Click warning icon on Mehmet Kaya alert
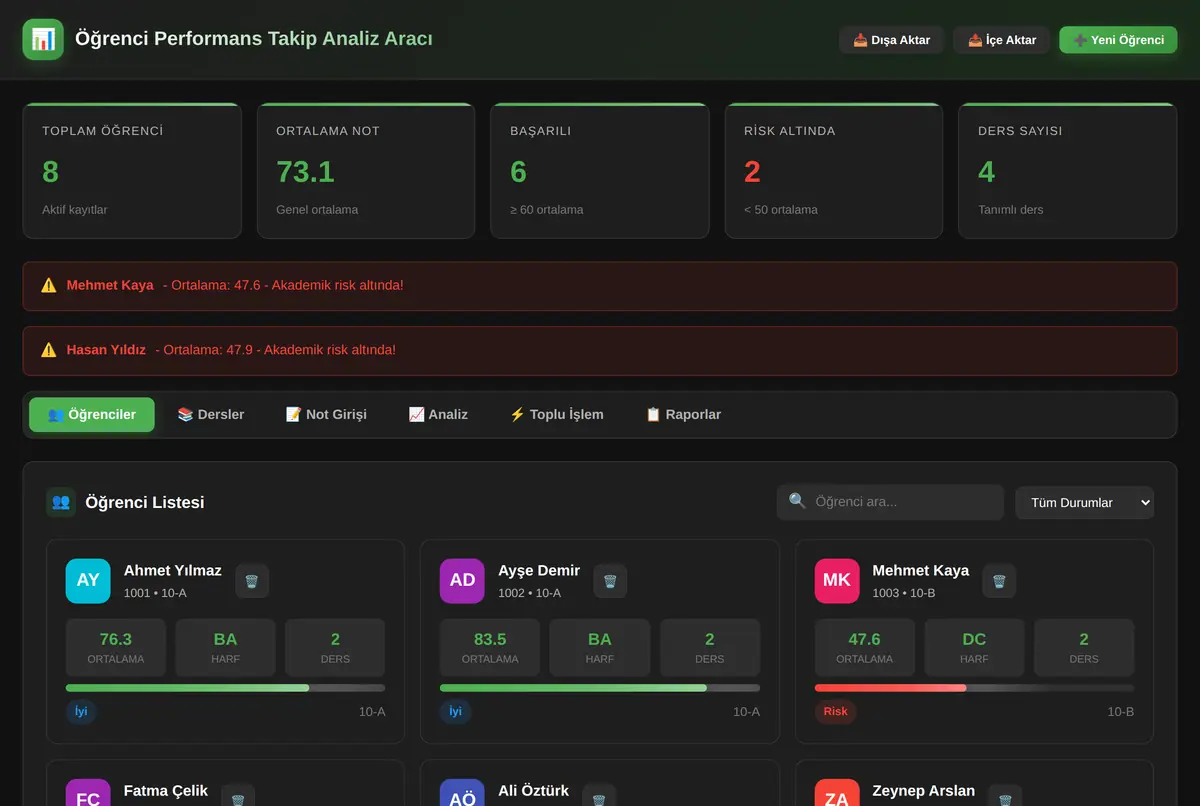The image size is (1200, 806). pos(49,285)
